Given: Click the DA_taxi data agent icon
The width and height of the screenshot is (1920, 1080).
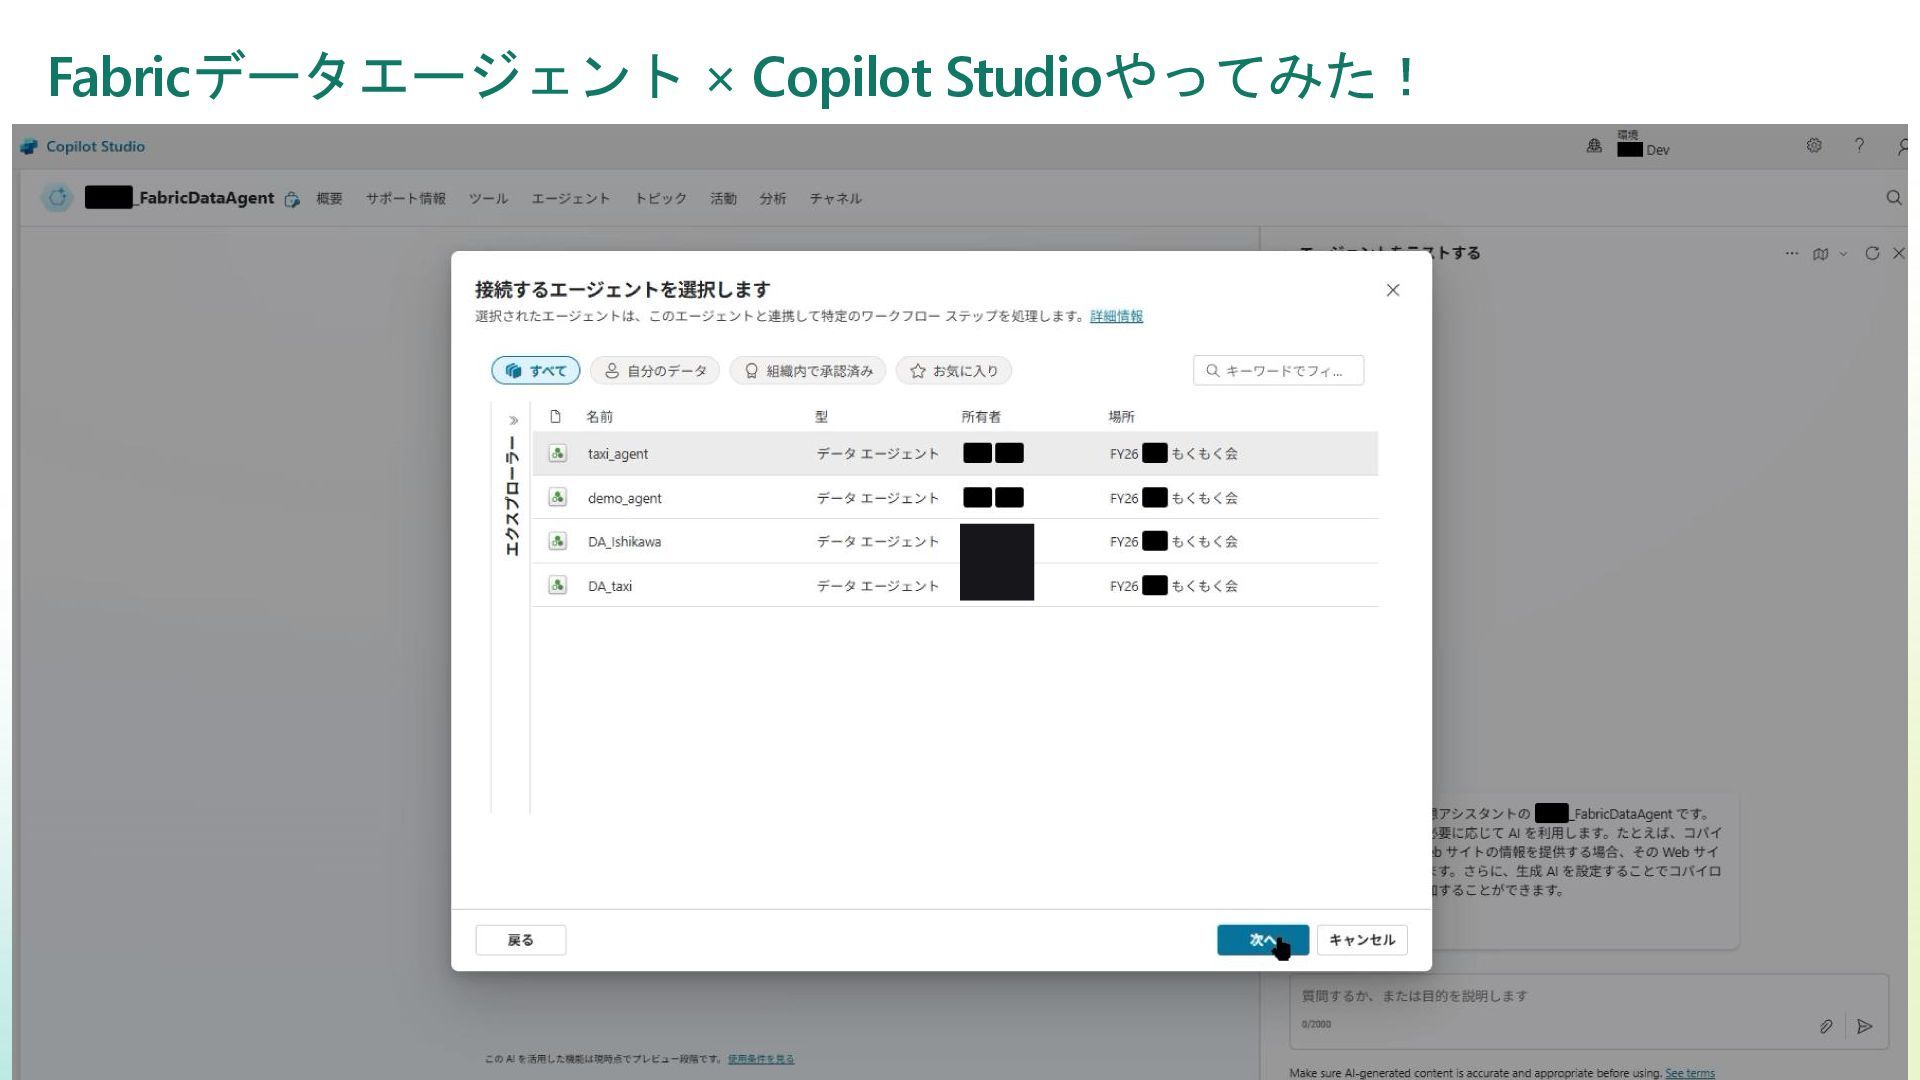Looking at the screenshot, I should coord(558,586).
